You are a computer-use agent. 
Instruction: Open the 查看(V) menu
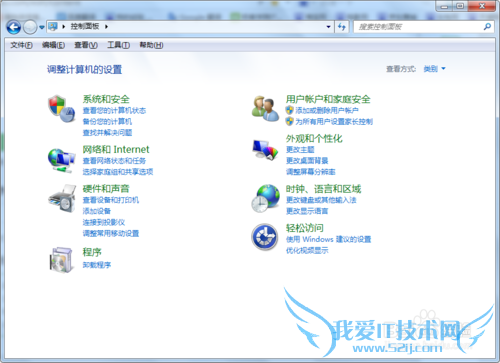[86, 45]
